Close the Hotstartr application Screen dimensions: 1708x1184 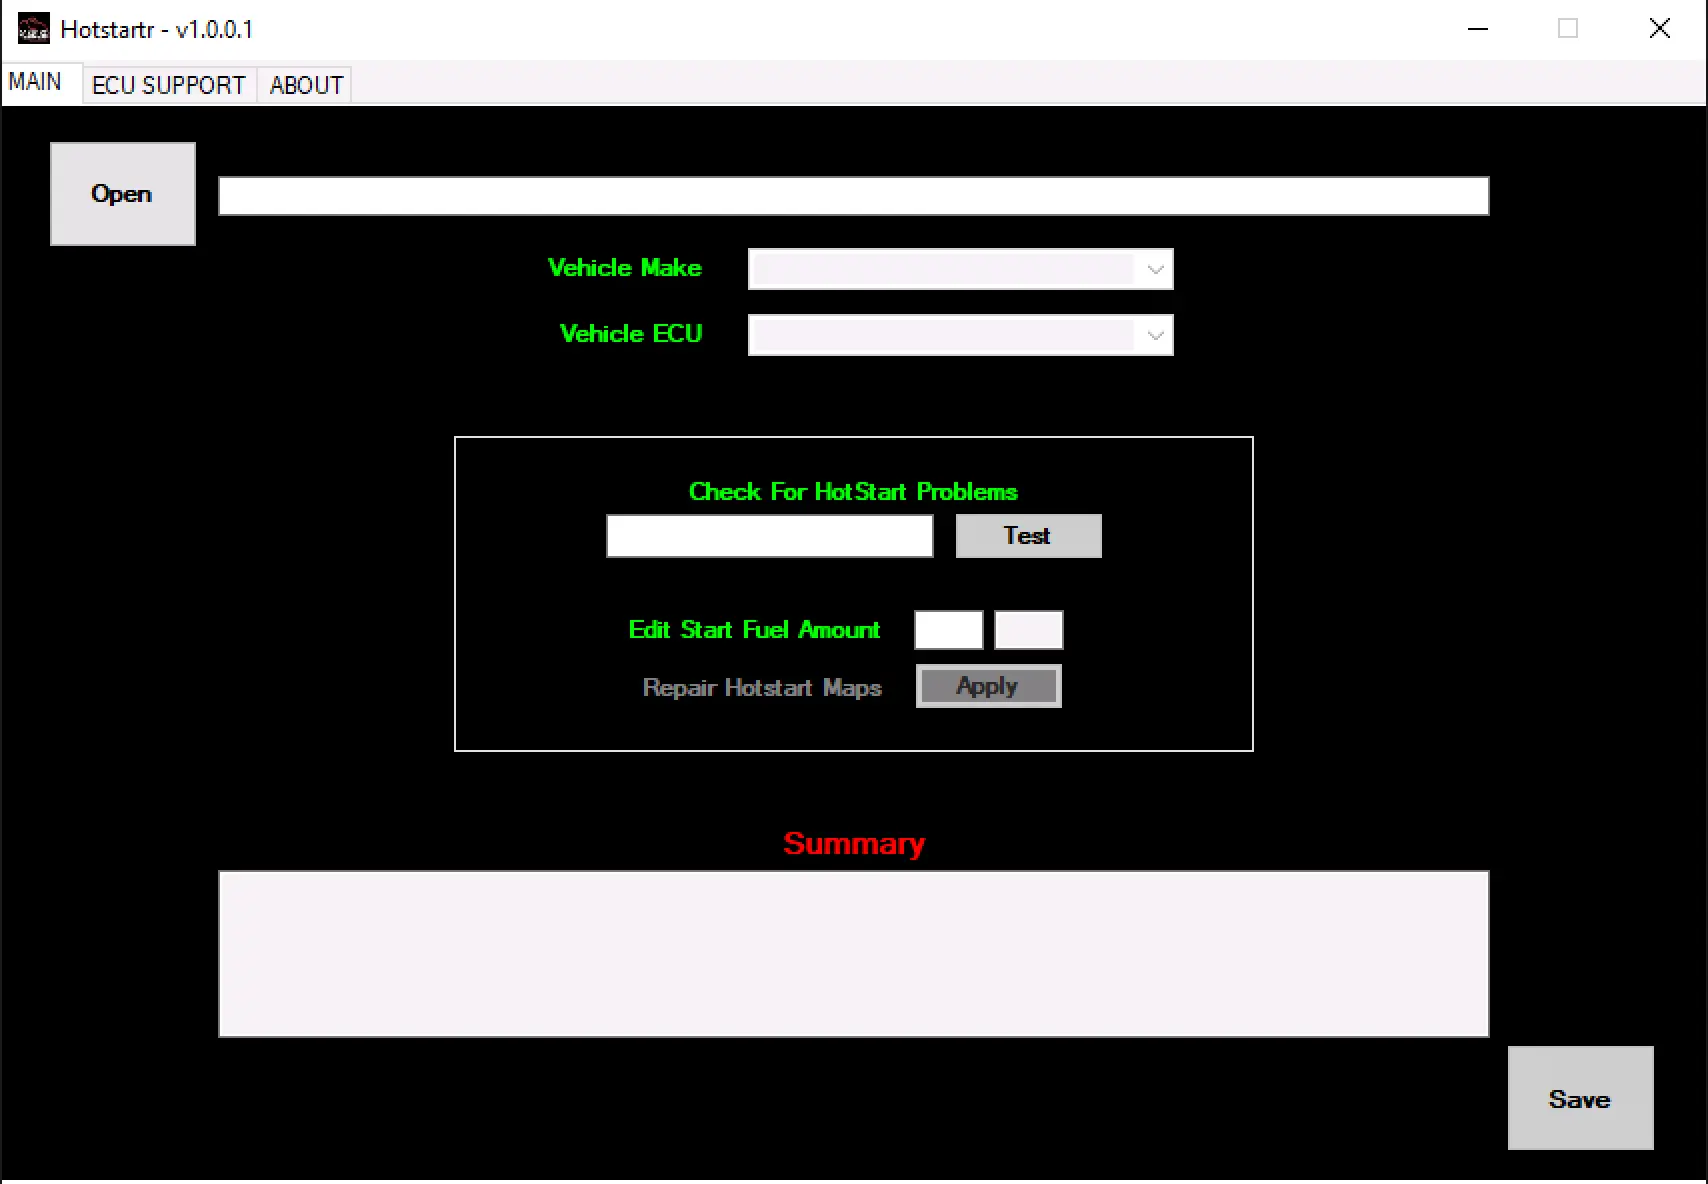click(1659, 28)
